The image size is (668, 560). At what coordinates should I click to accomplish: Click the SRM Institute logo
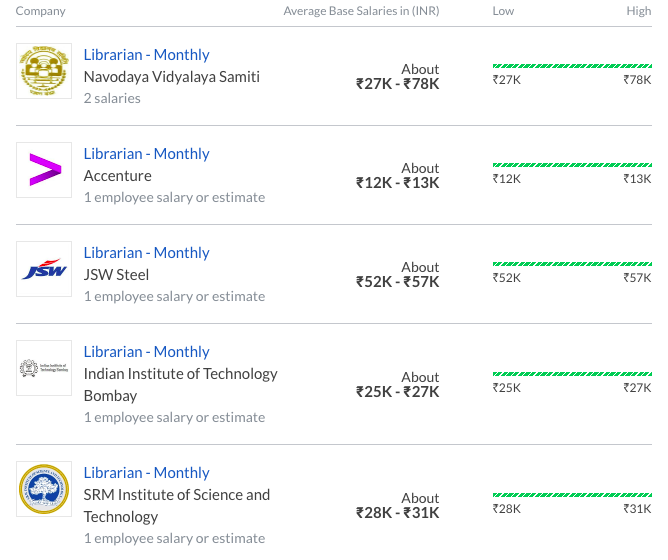(x=44, y=489)
